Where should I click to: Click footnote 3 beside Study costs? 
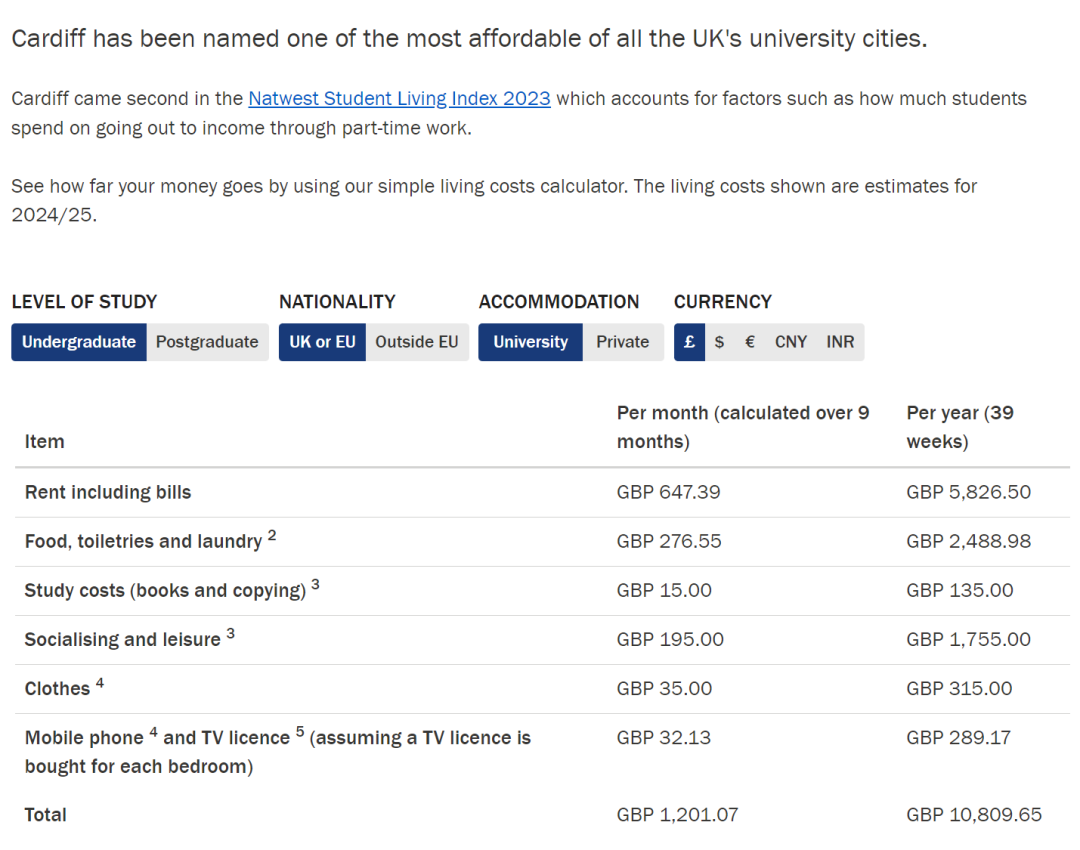(315, 585)
